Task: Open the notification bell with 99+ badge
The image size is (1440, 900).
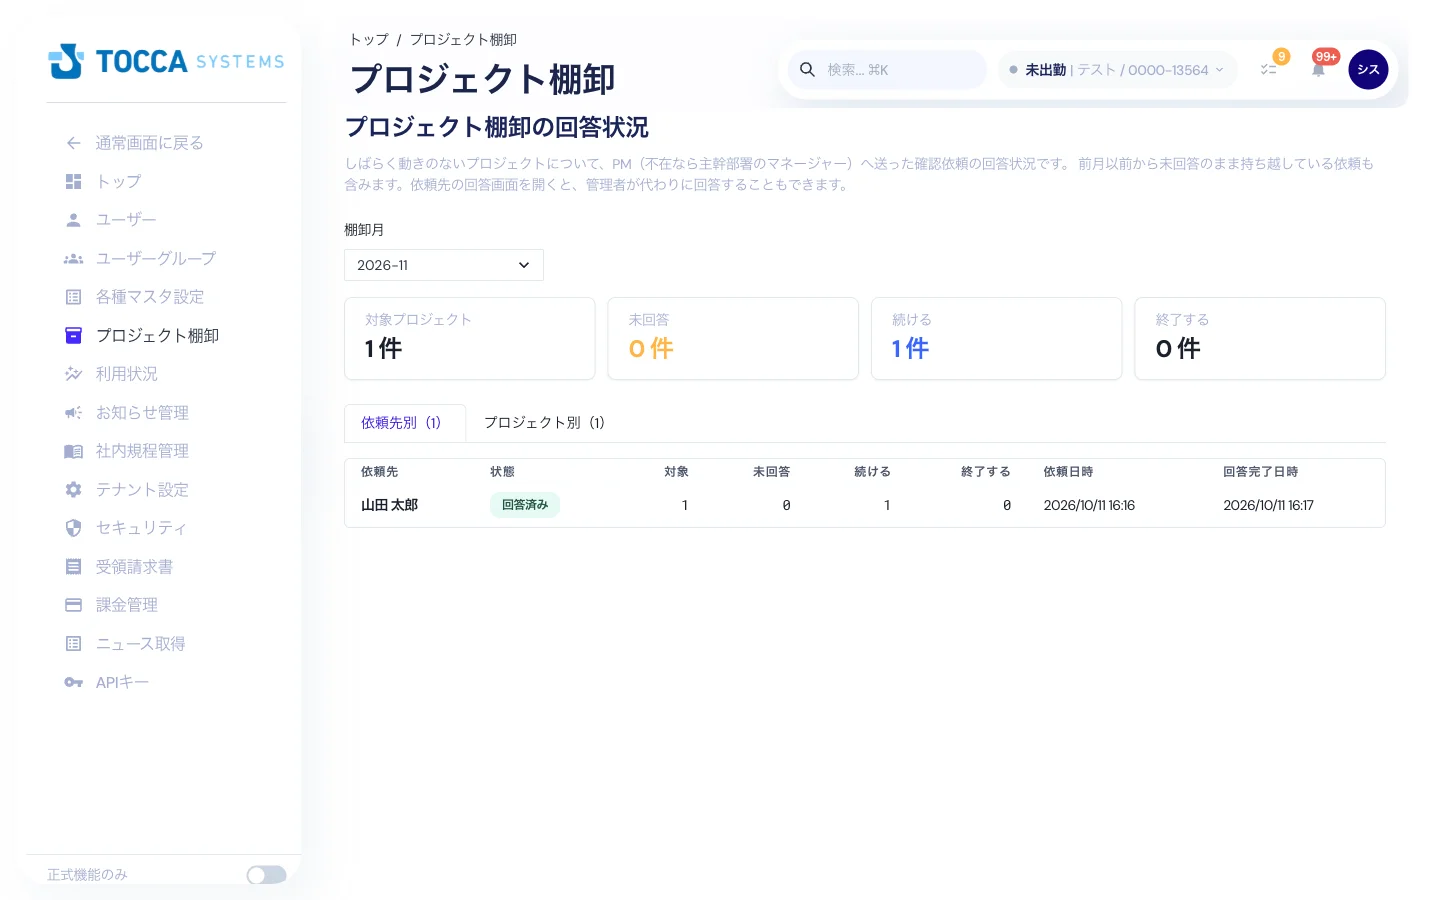Action: point(1318,70)
